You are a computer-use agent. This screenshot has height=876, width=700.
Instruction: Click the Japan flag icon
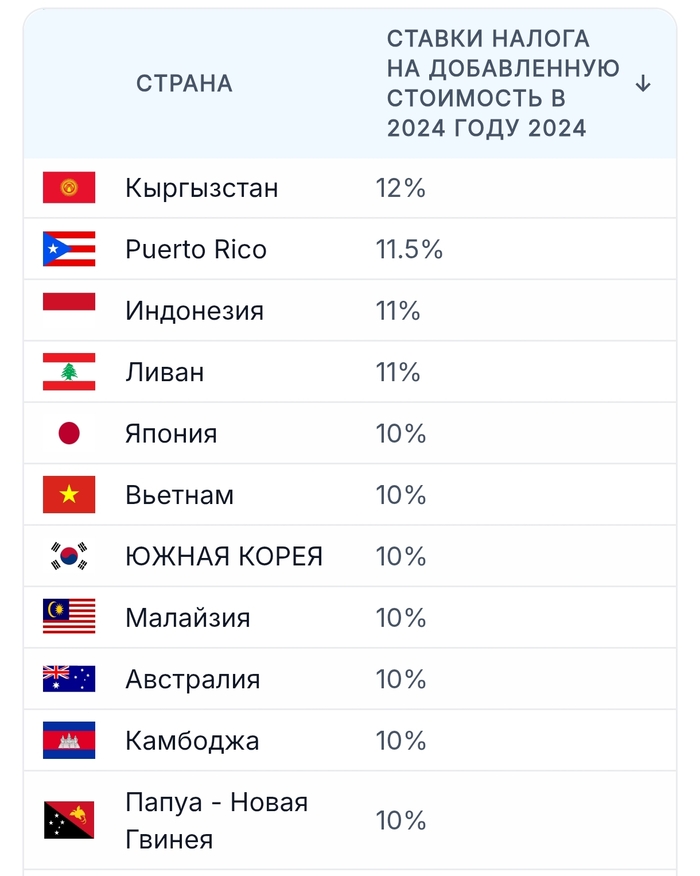pos(69,434)
